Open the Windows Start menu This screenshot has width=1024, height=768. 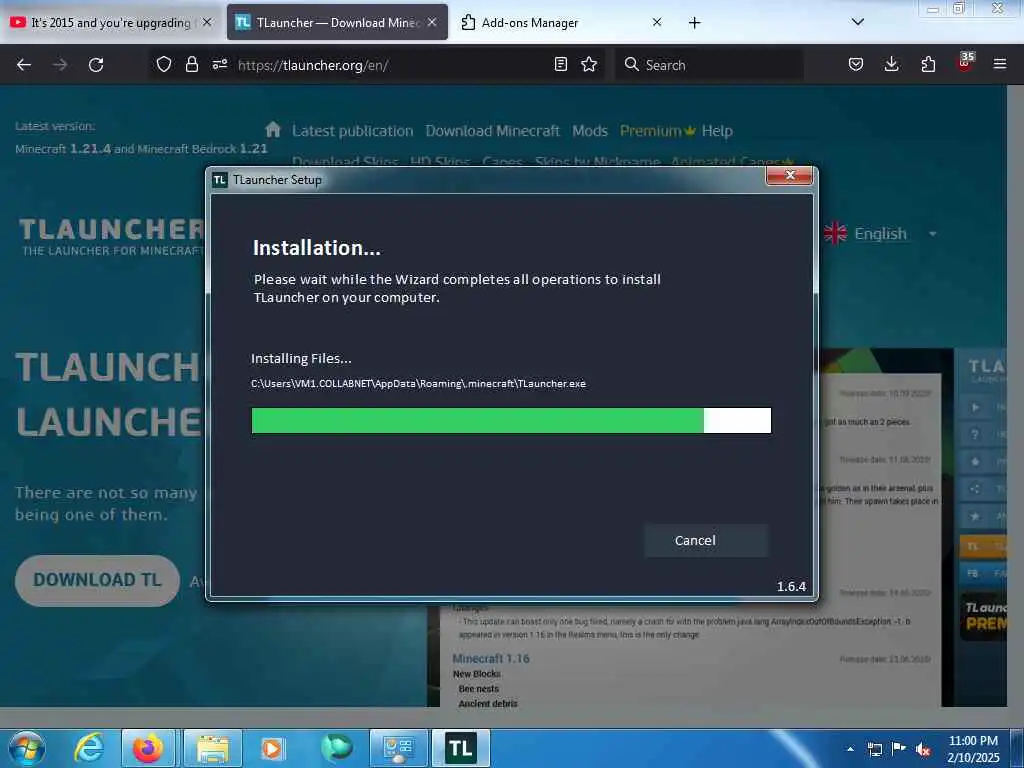tap(27, 748)
